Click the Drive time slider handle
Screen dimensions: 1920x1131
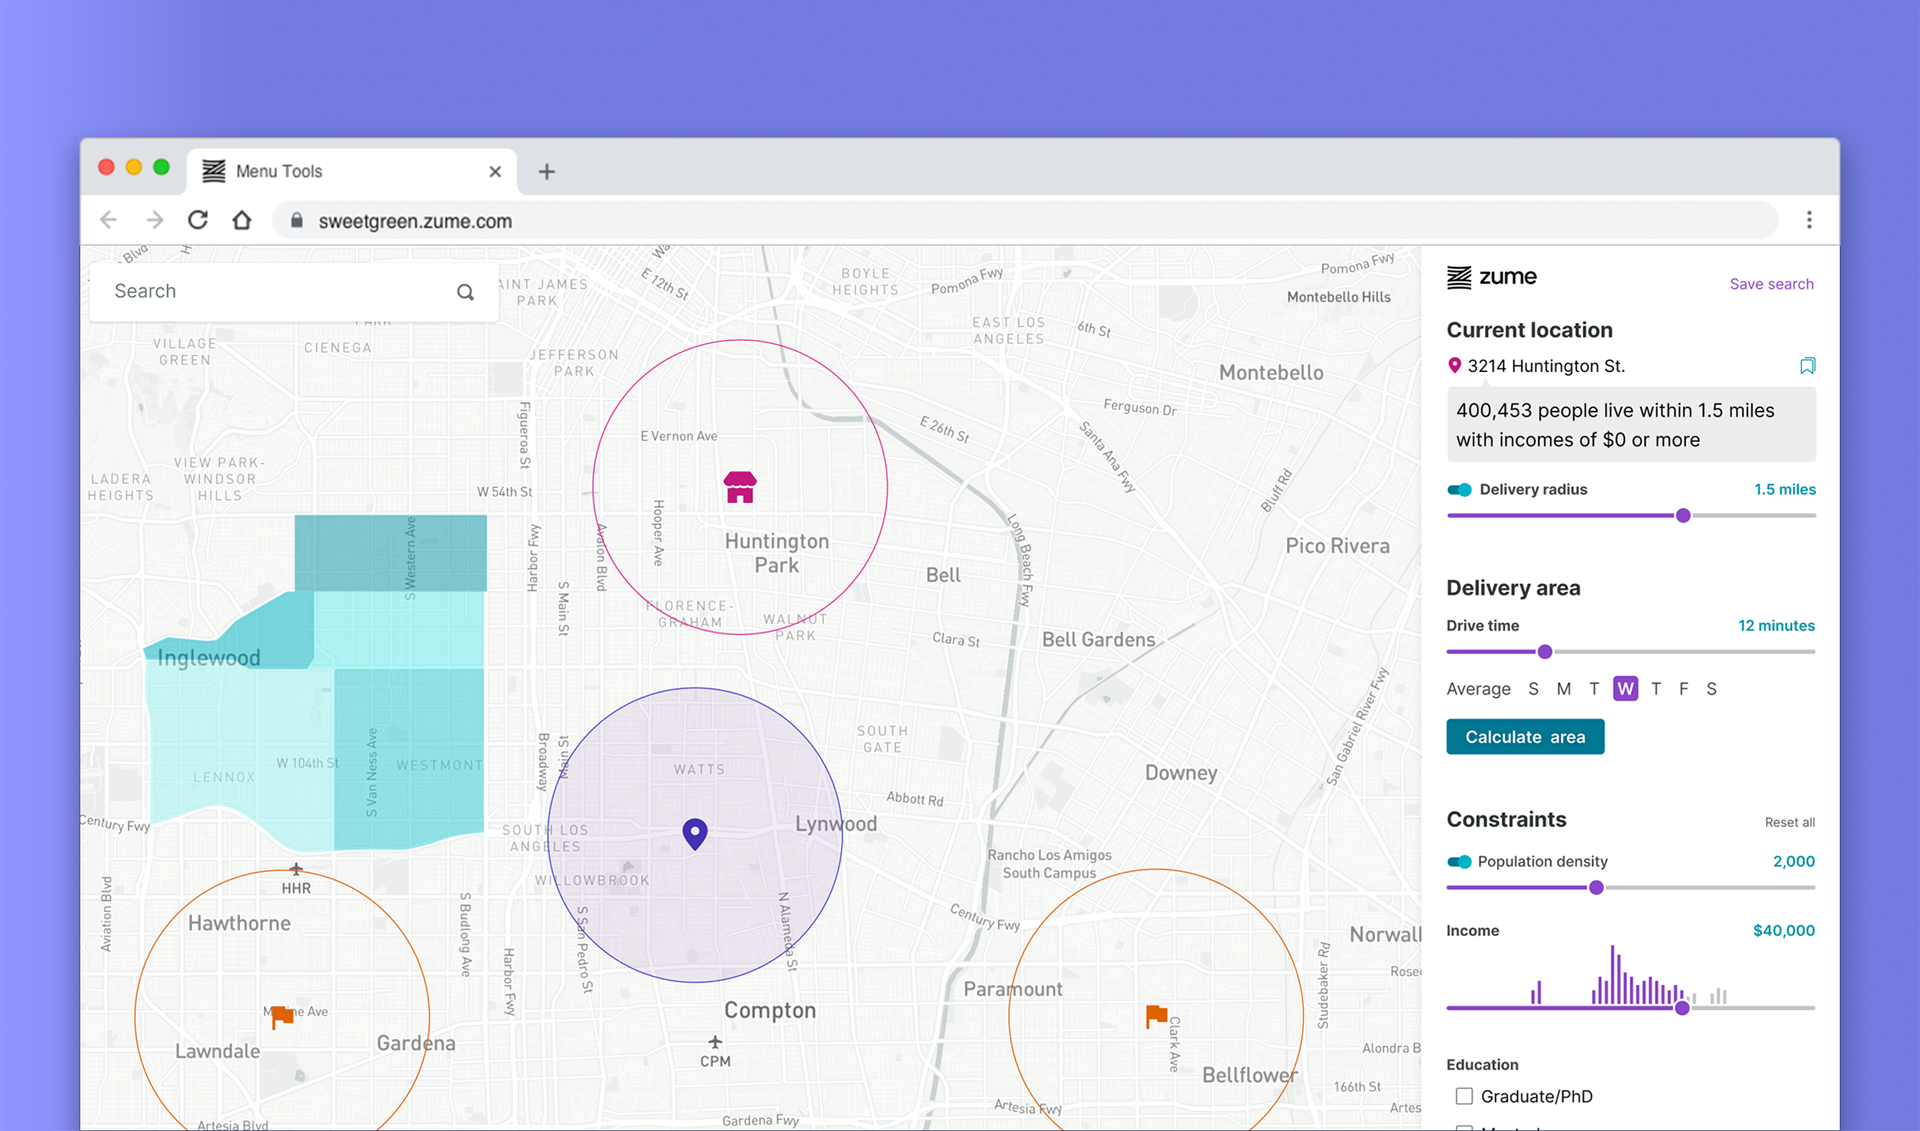pyautogui.click(x=1545, y=652)
